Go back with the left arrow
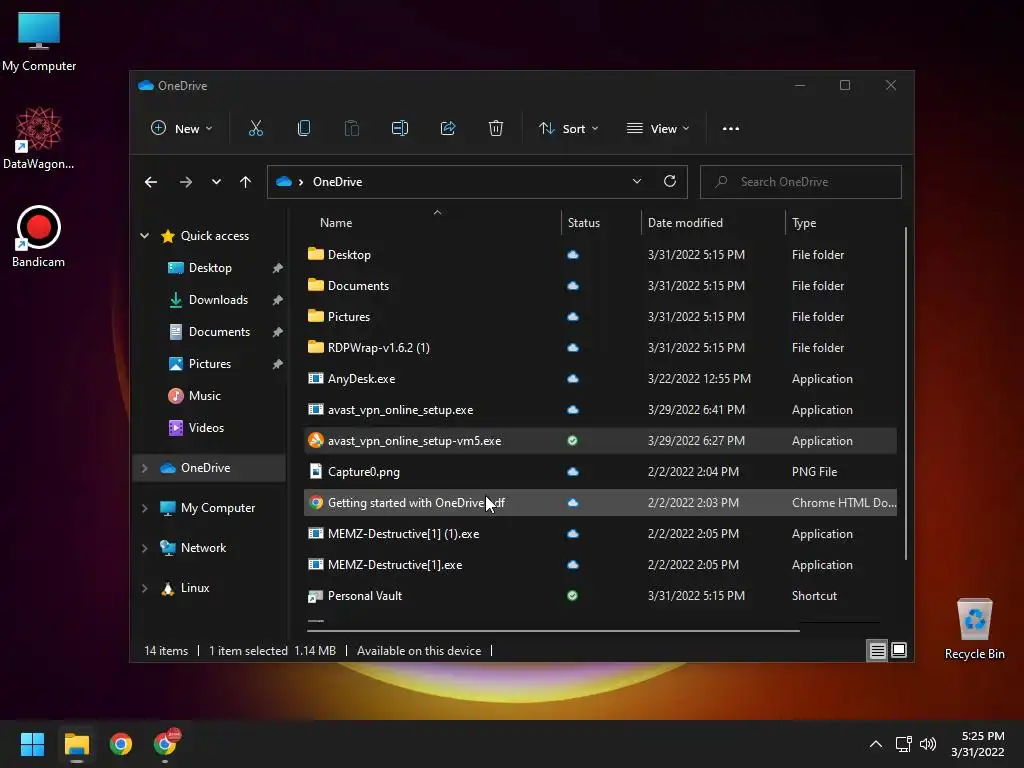 point(151,182)
